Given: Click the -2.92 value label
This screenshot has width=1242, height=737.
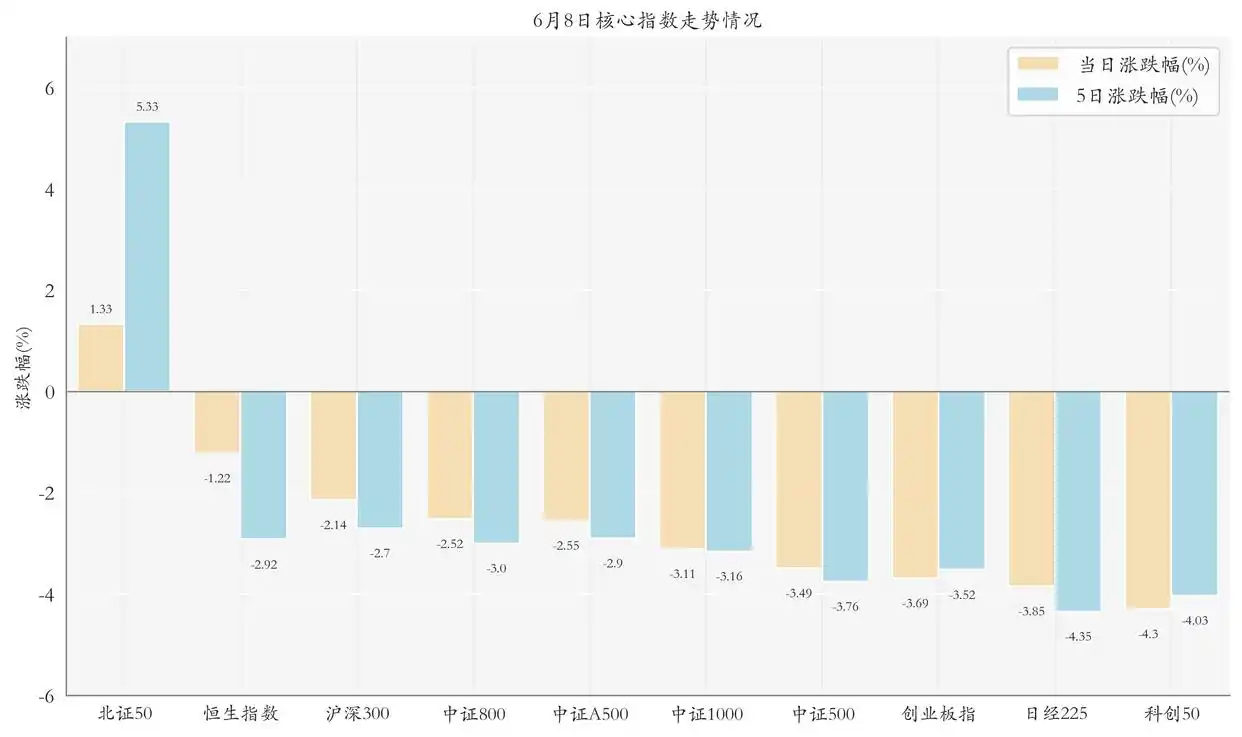Looking at the screenshot, I should click(263, 564).
